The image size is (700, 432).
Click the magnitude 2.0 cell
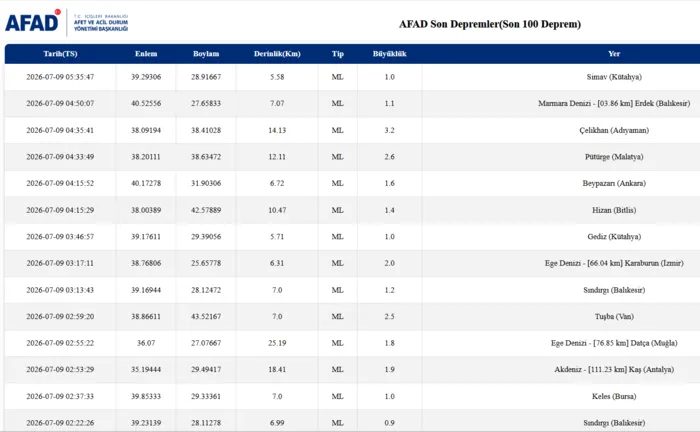tap(389, 263)
